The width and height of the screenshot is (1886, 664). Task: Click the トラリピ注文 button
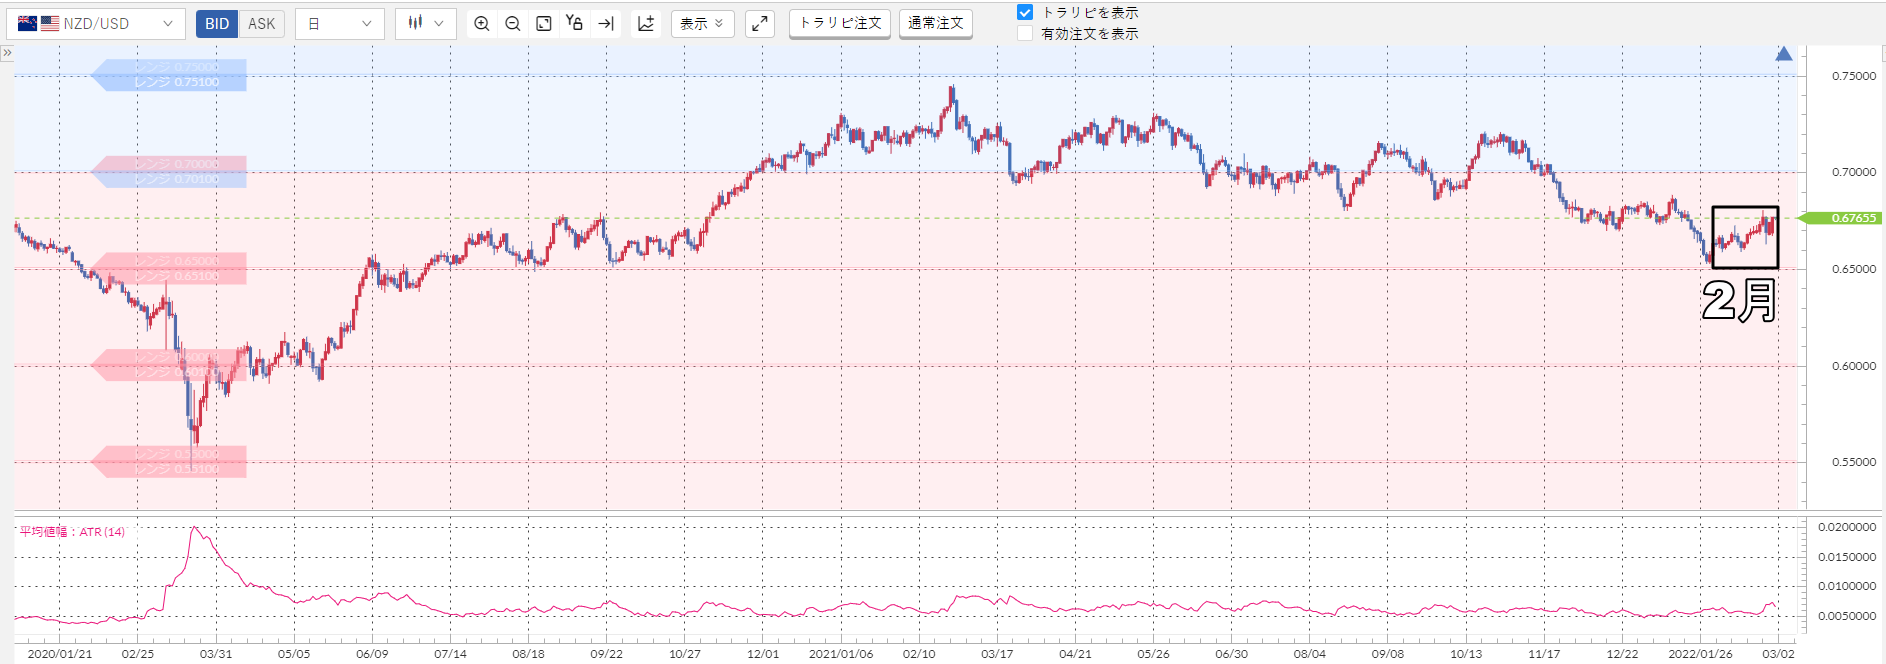[x=840, y=23]
